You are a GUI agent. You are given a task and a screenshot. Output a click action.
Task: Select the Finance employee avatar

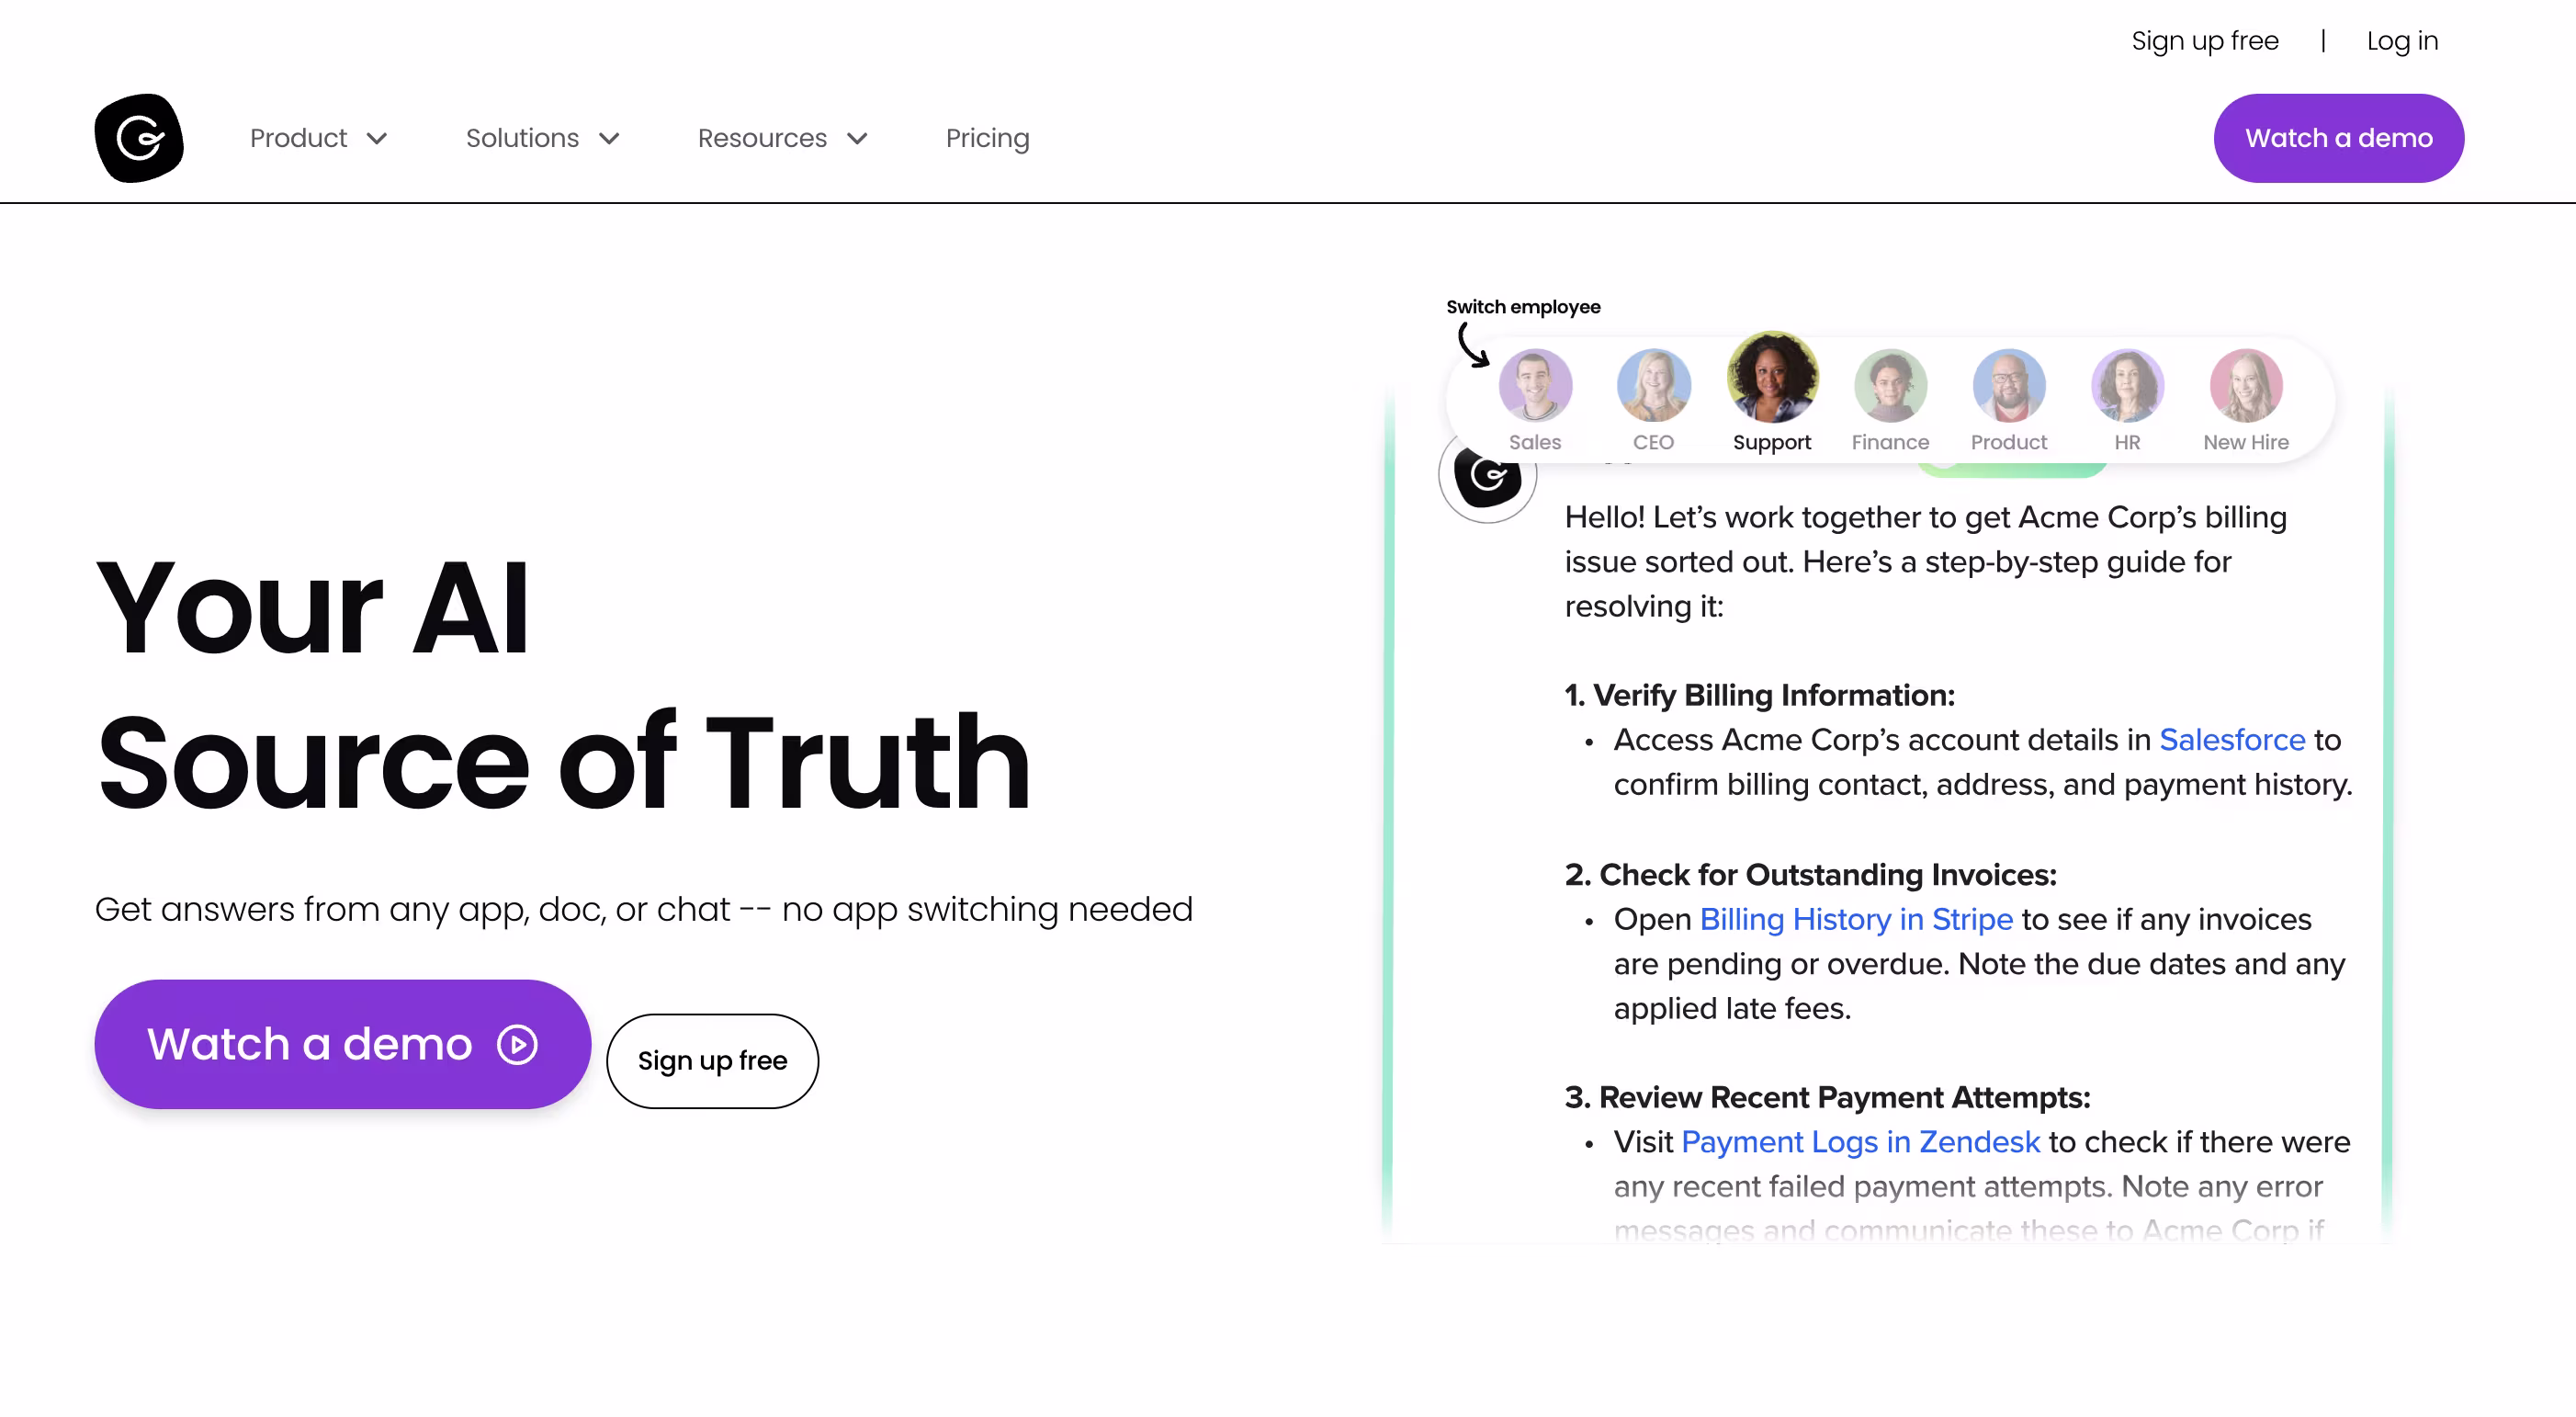coord(1890,385)
